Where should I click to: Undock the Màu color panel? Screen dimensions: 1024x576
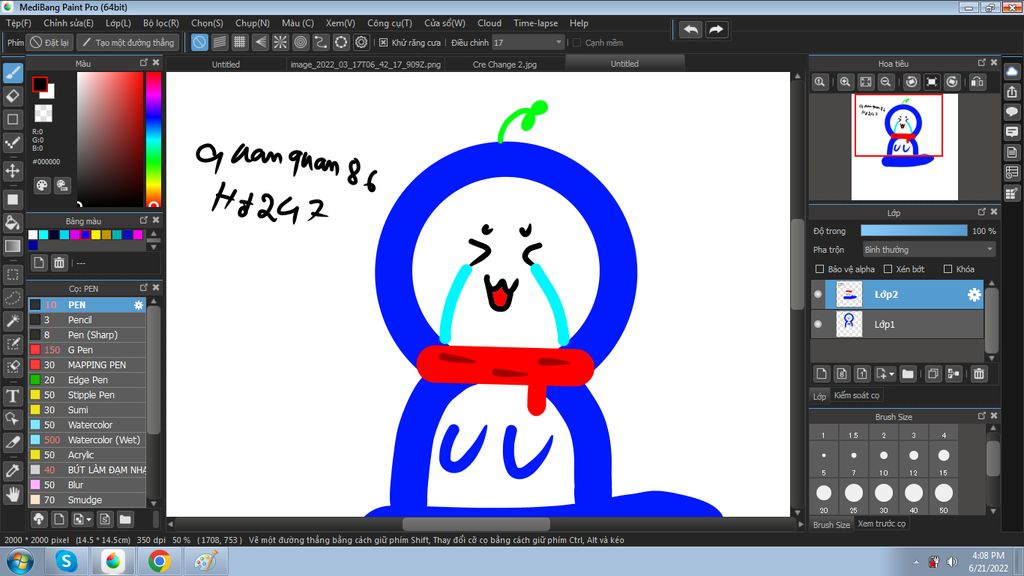point(144,63)
